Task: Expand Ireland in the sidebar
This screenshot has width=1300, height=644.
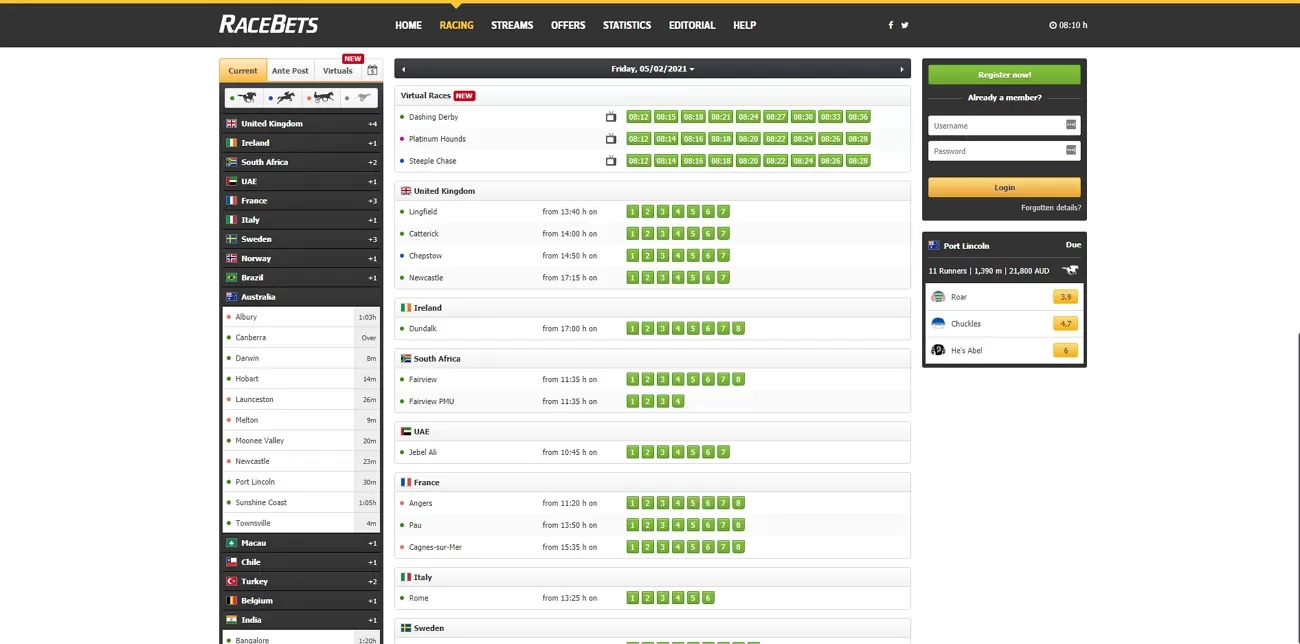Action: pos(301,143)
